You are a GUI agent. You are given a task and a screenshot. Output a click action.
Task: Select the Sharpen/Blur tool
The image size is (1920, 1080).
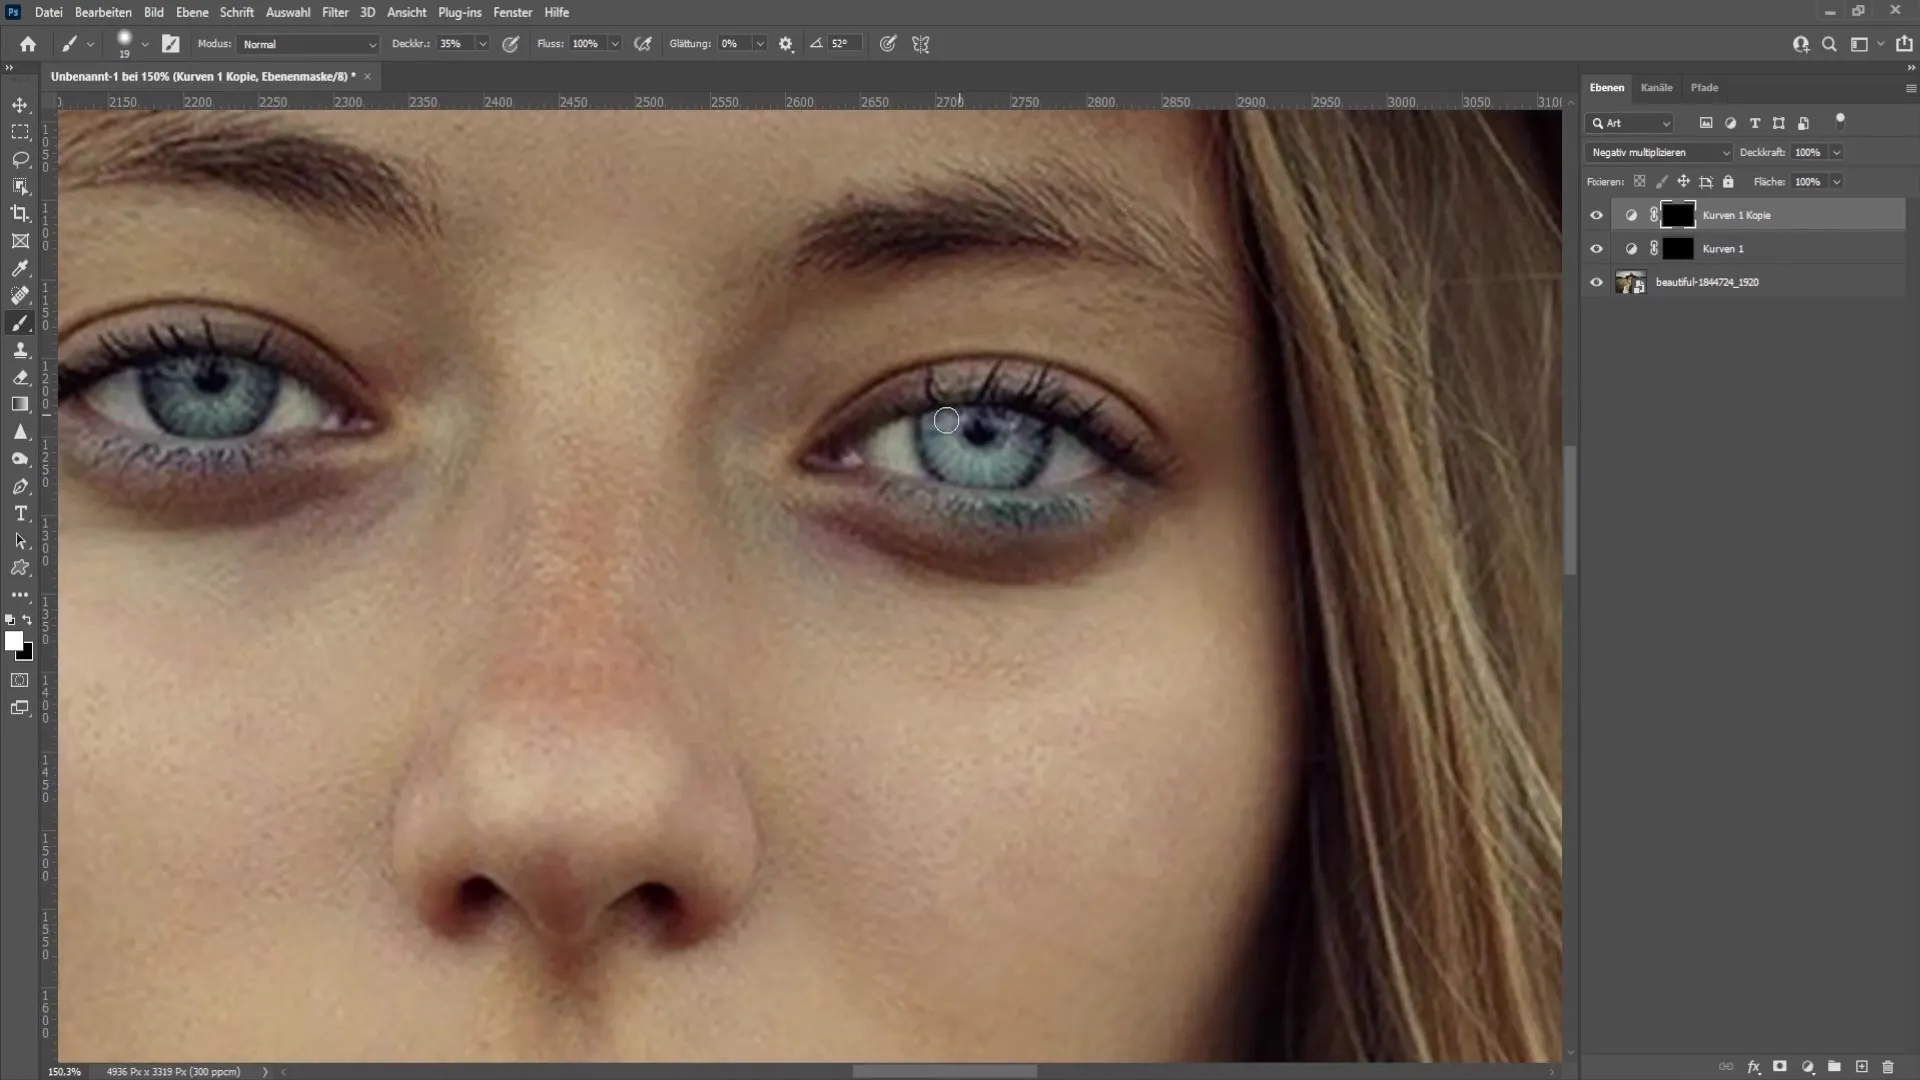pos(20,432)
